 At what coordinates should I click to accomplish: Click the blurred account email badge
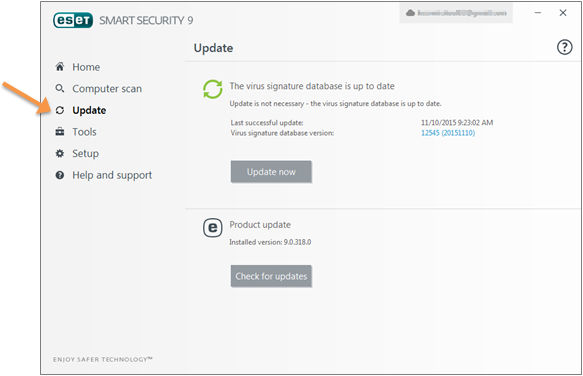[456, 13]
